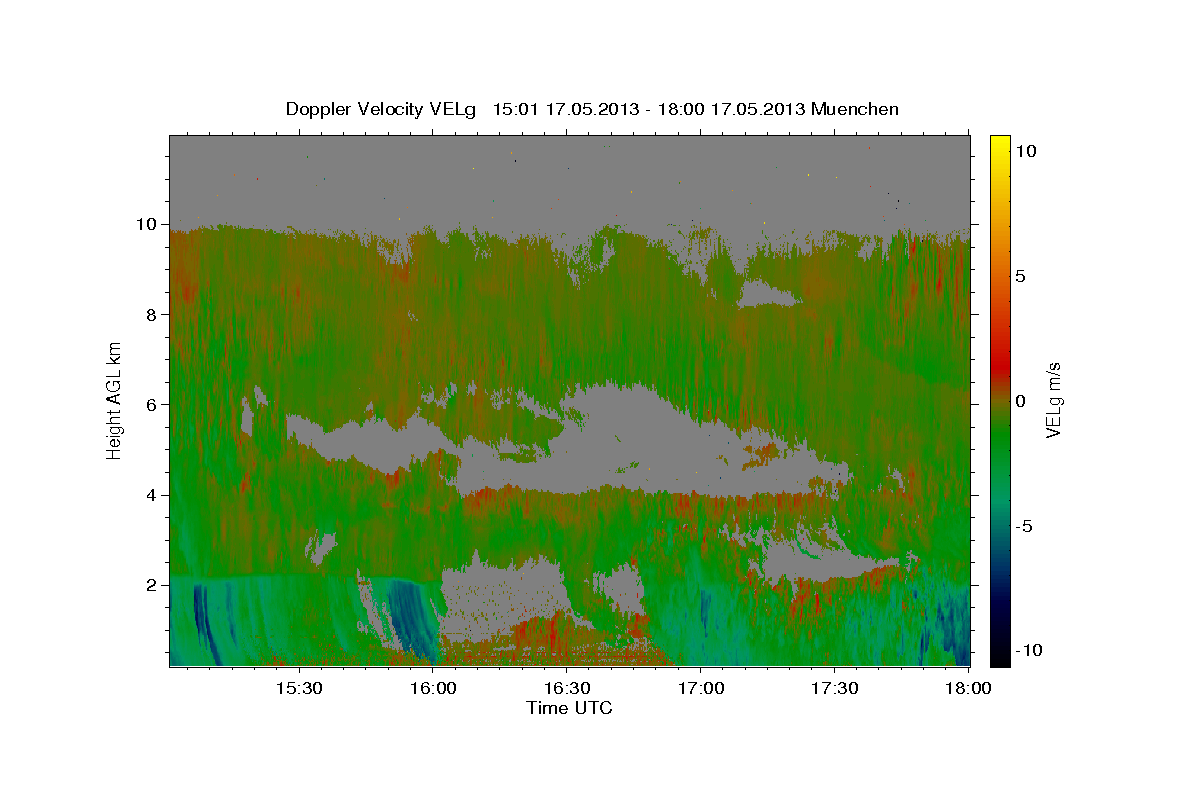Screen dimensions: 1200x800
Task: Click the height tick label 2
Action: (153, 585)
